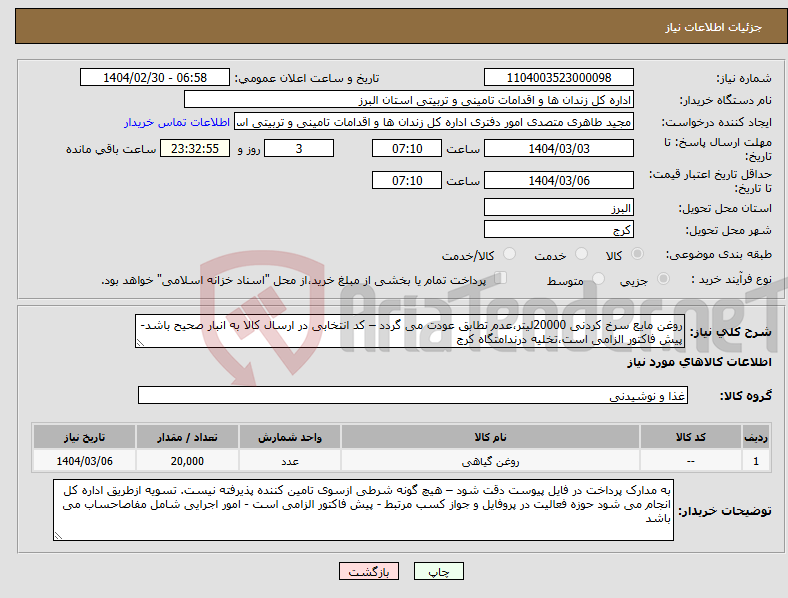788x598 pixels.
Task: Click the buyer notes textarea
Action: (363, 510)
